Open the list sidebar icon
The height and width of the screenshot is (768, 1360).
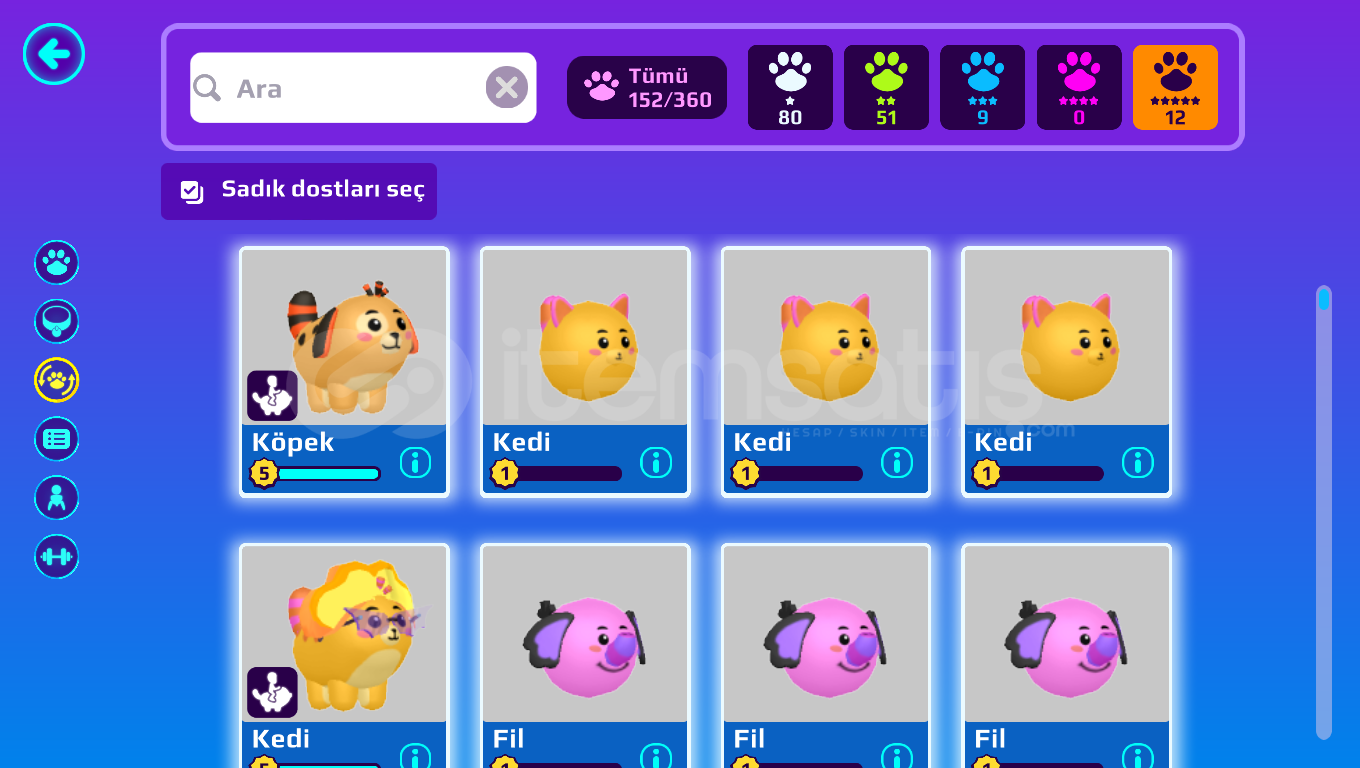coord(57,439)
